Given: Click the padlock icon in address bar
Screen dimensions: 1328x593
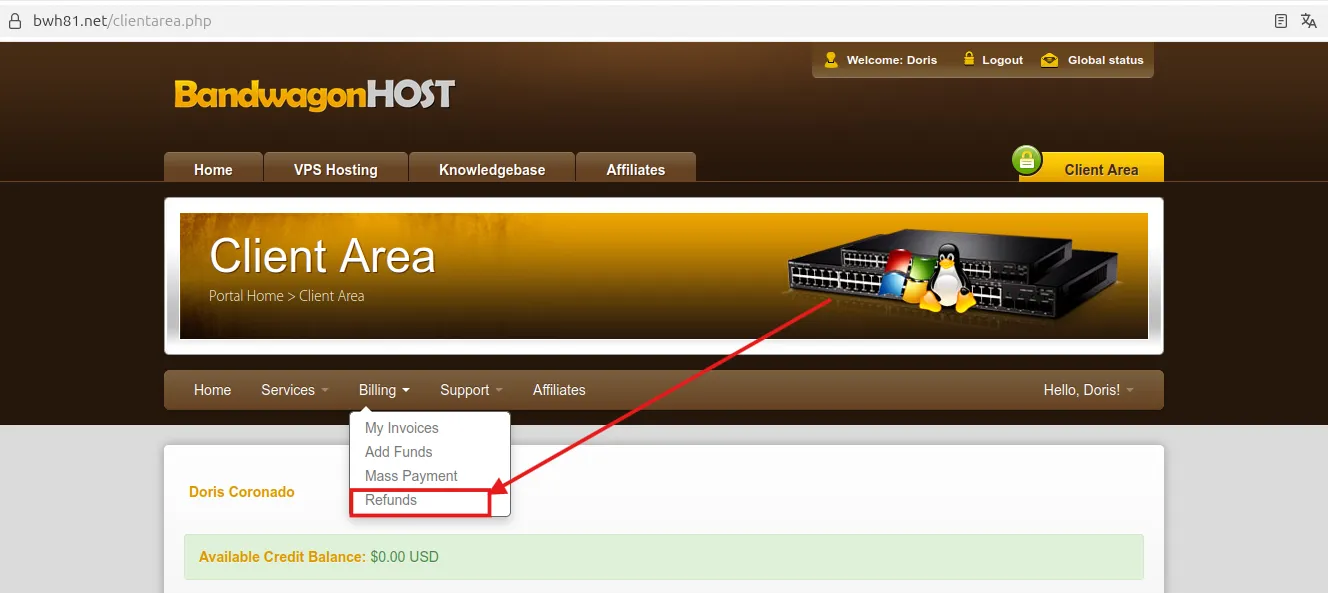Looking at the screenshot, I should 14,21.
